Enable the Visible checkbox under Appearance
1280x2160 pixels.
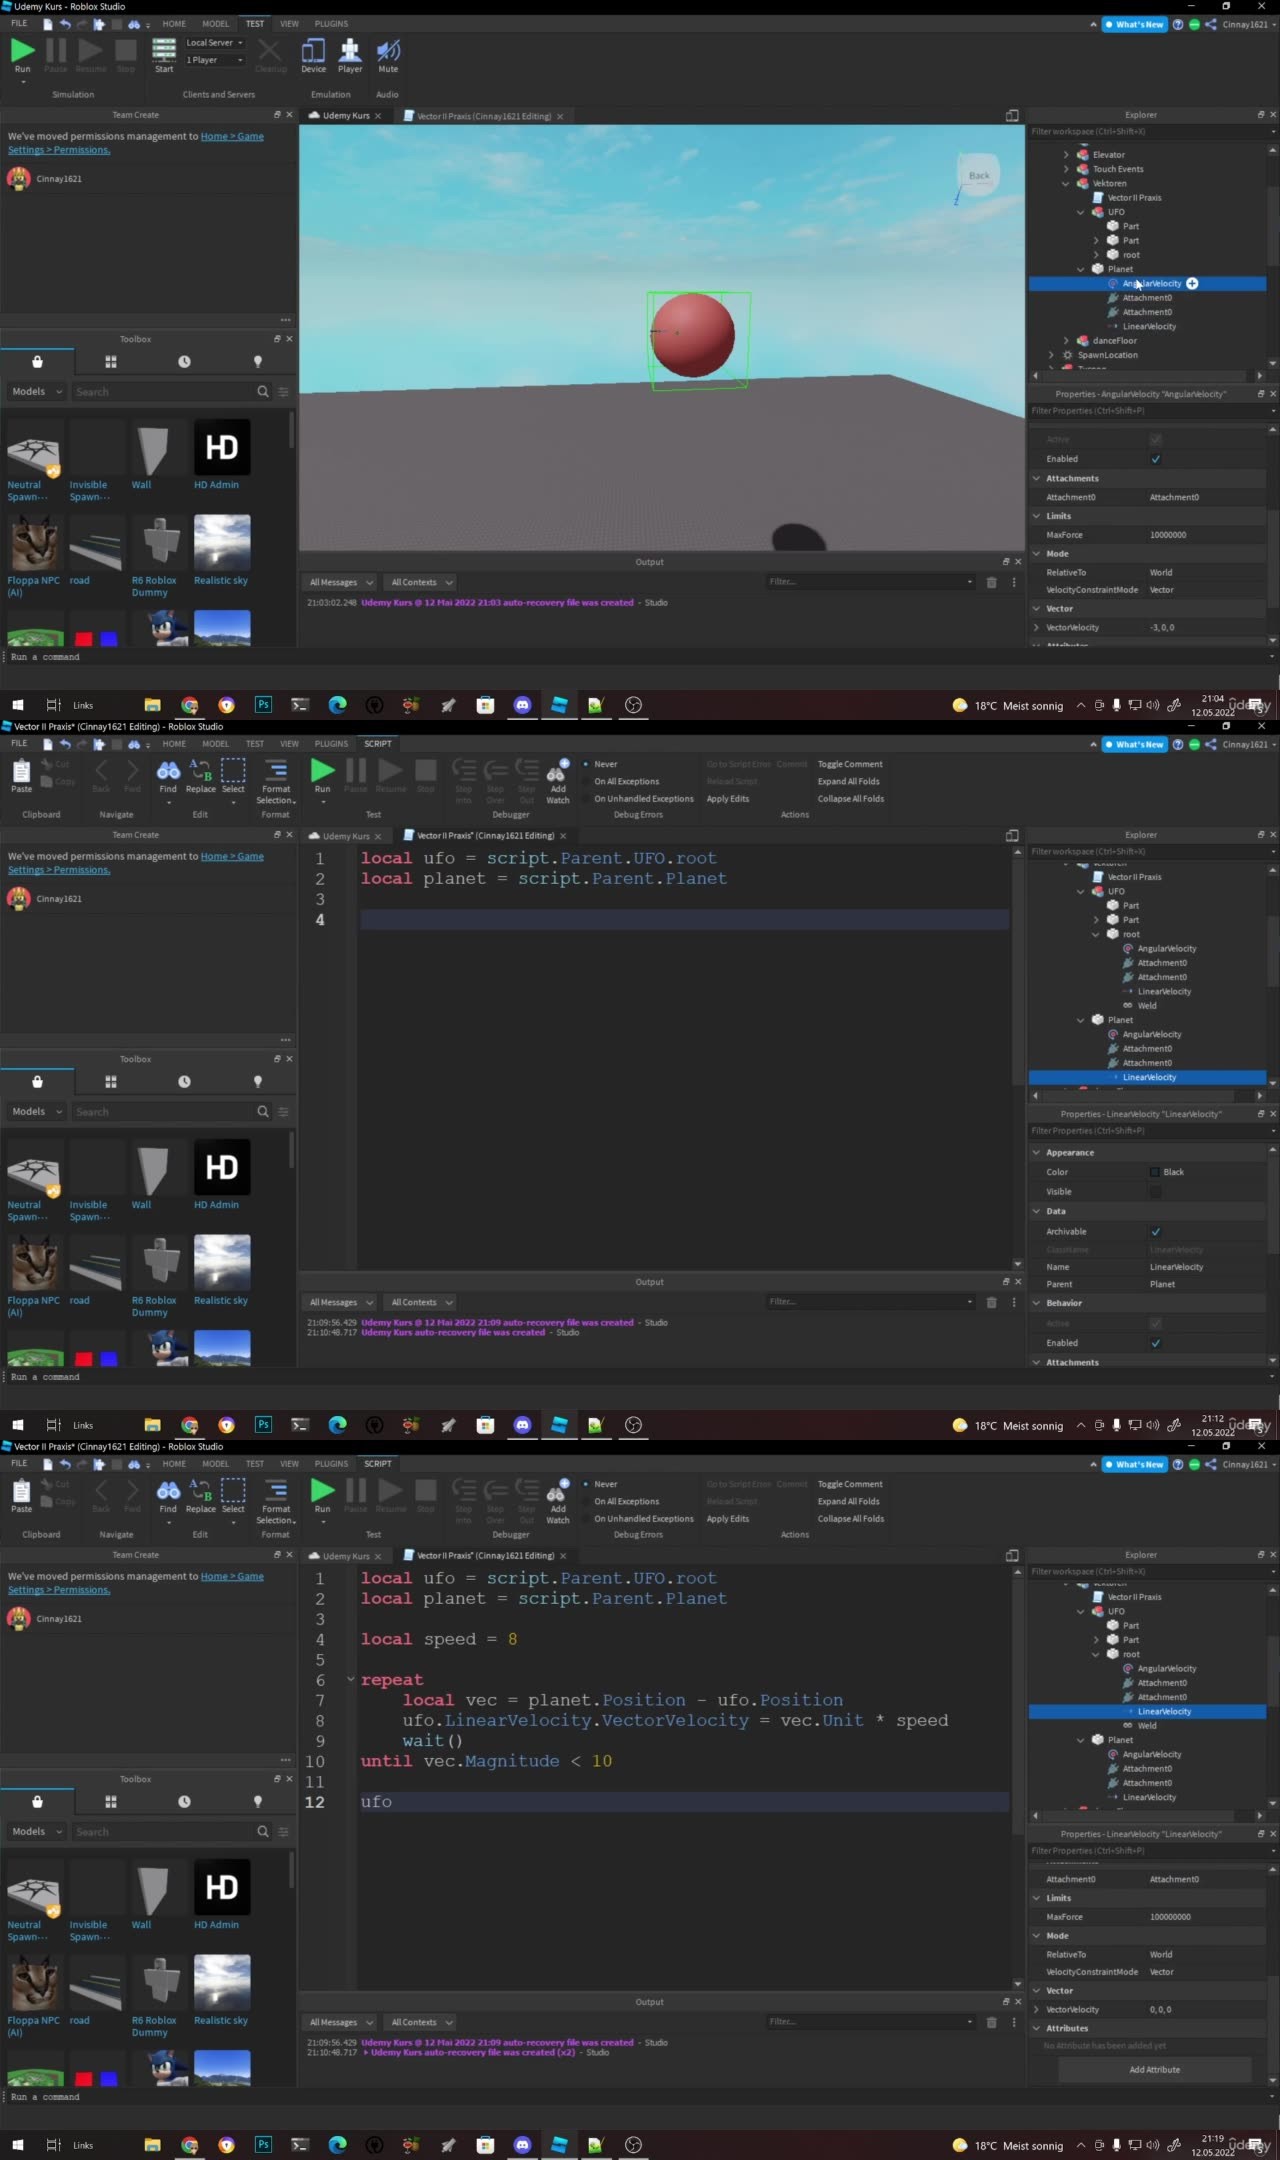[x=1156, y=1192]
